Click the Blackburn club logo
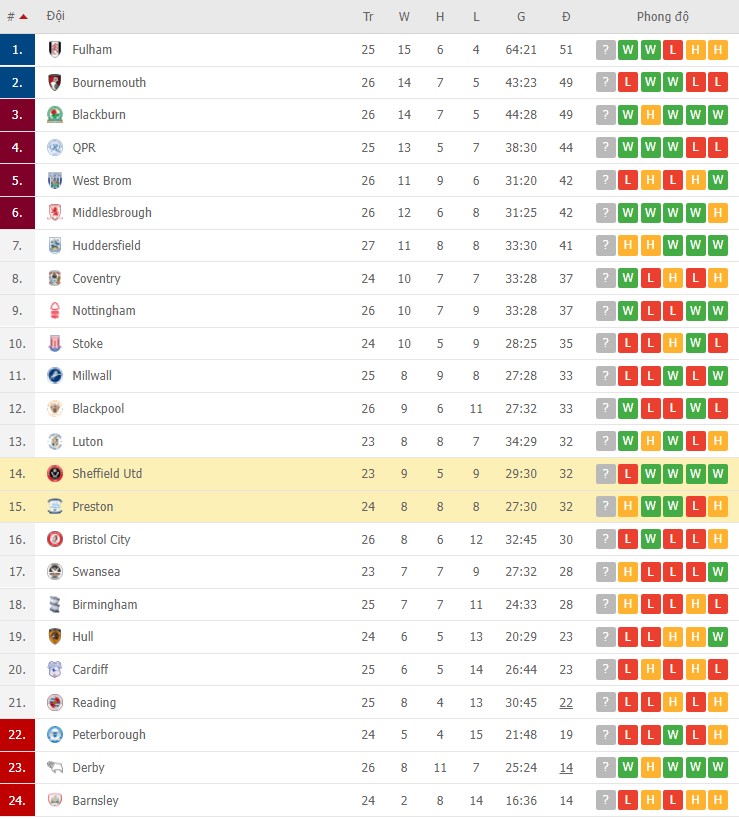Screen dimensions: 739x819 [54, 114]
